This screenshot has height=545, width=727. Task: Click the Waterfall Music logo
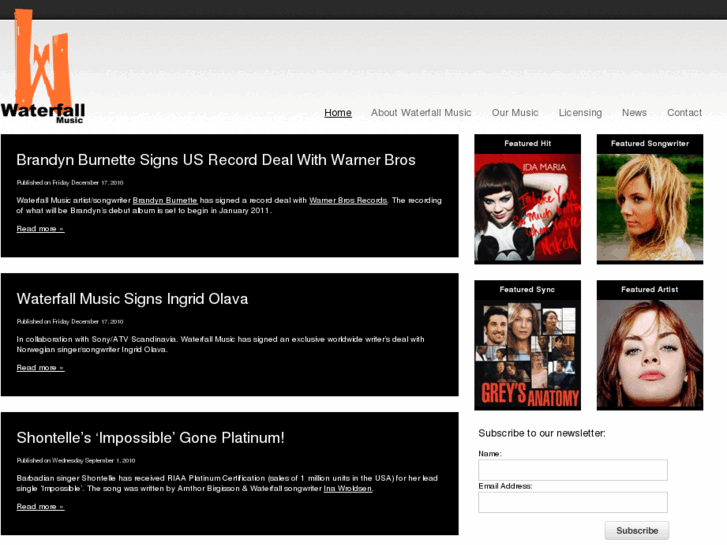(x=43, y=68)
